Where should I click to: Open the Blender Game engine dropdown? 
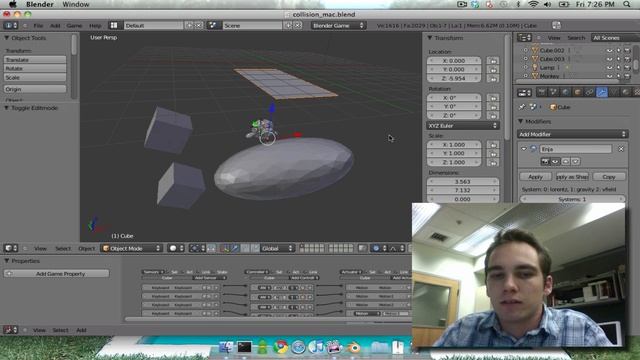point(338,25)
